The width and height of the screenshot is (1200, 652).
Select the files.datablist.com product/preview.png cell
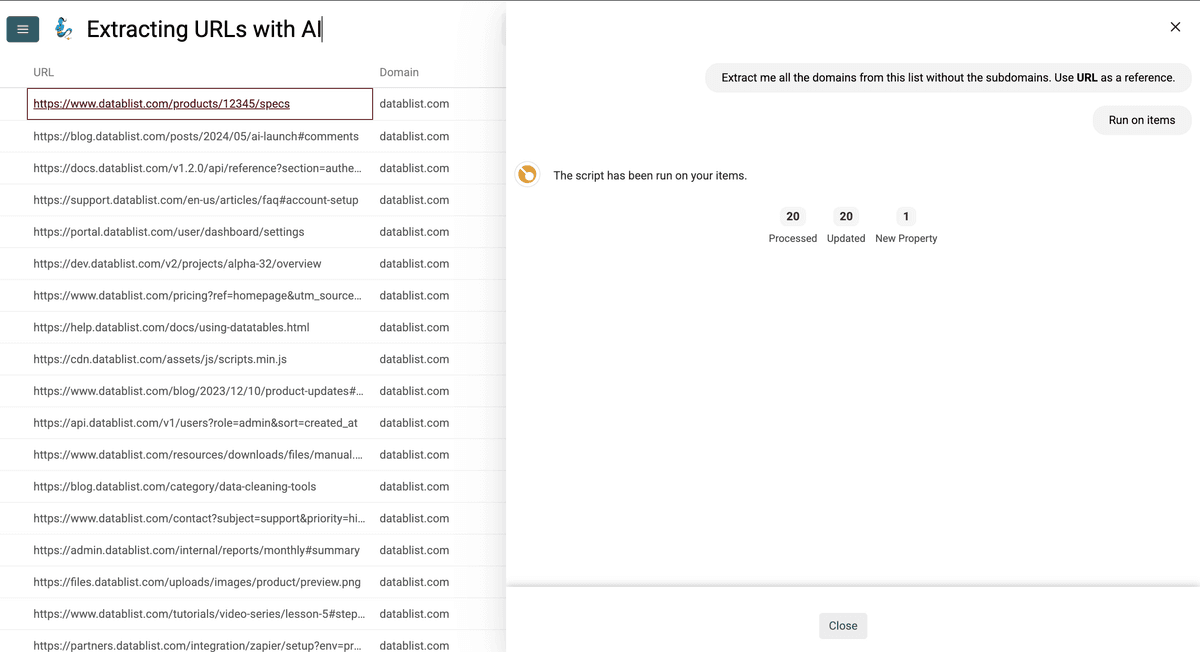click(200, 582)
